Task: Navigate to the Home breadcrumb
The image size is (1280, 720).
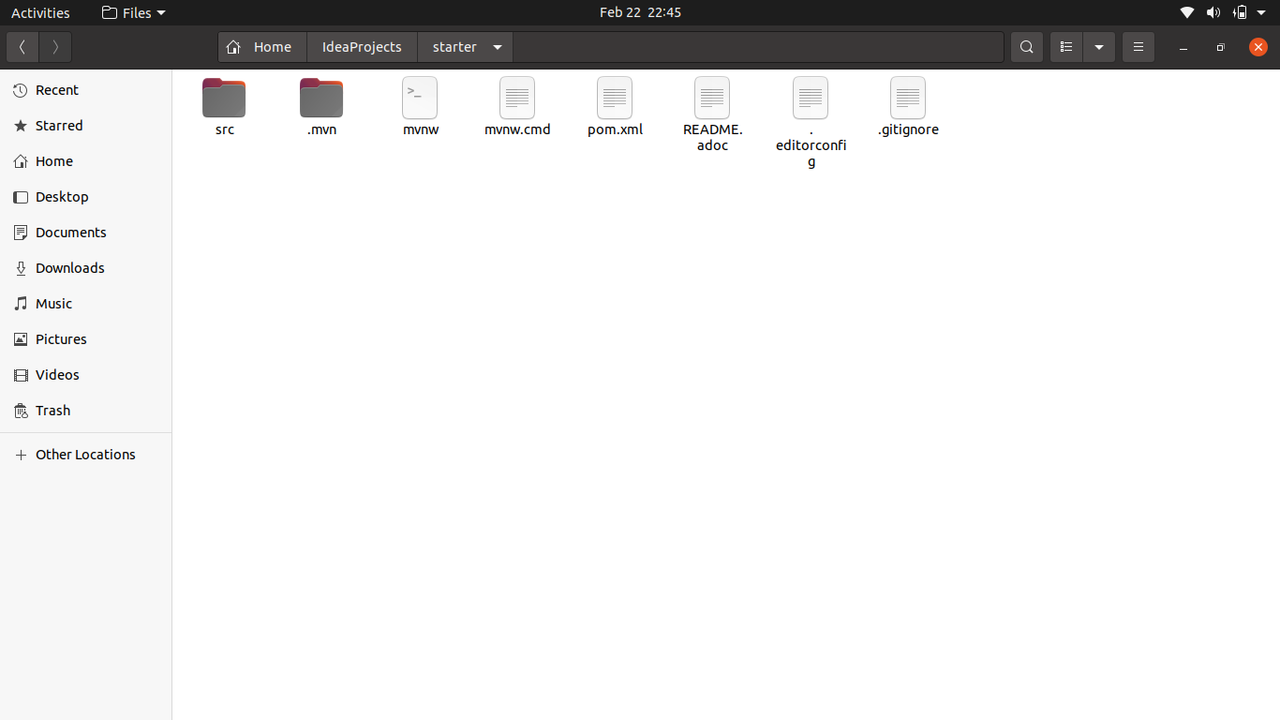Action: 261,46
